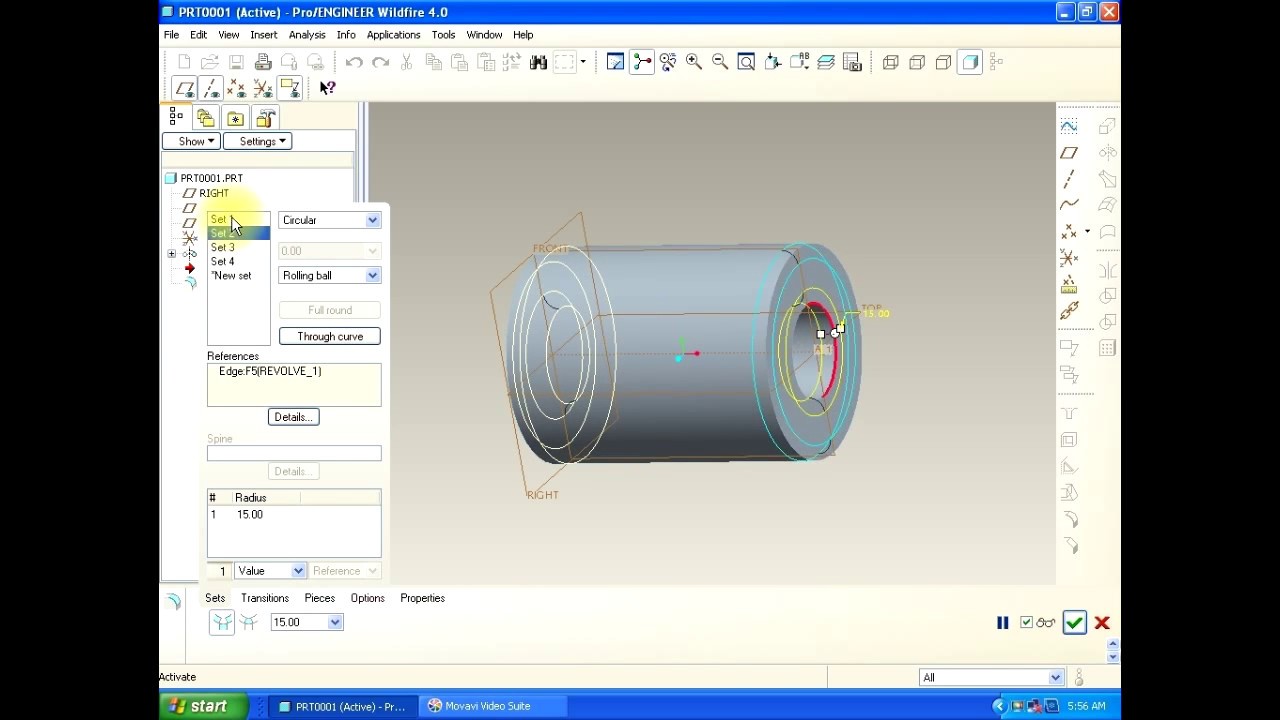This screenshot has width=1280, height=720.
Task: Open the Connections tab icon
Action: (265, 117)
